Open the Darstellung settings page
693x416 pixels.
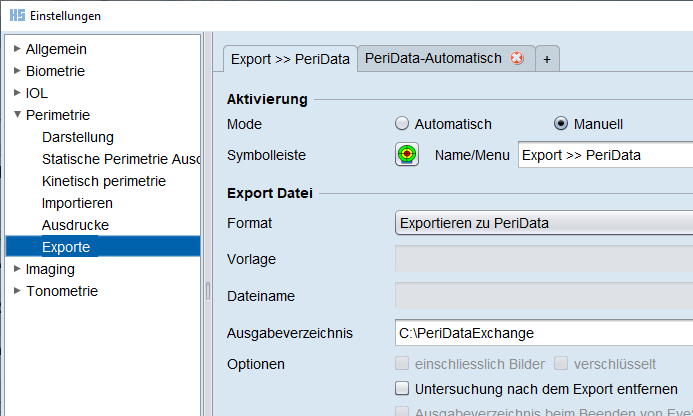tap(78, 137)
